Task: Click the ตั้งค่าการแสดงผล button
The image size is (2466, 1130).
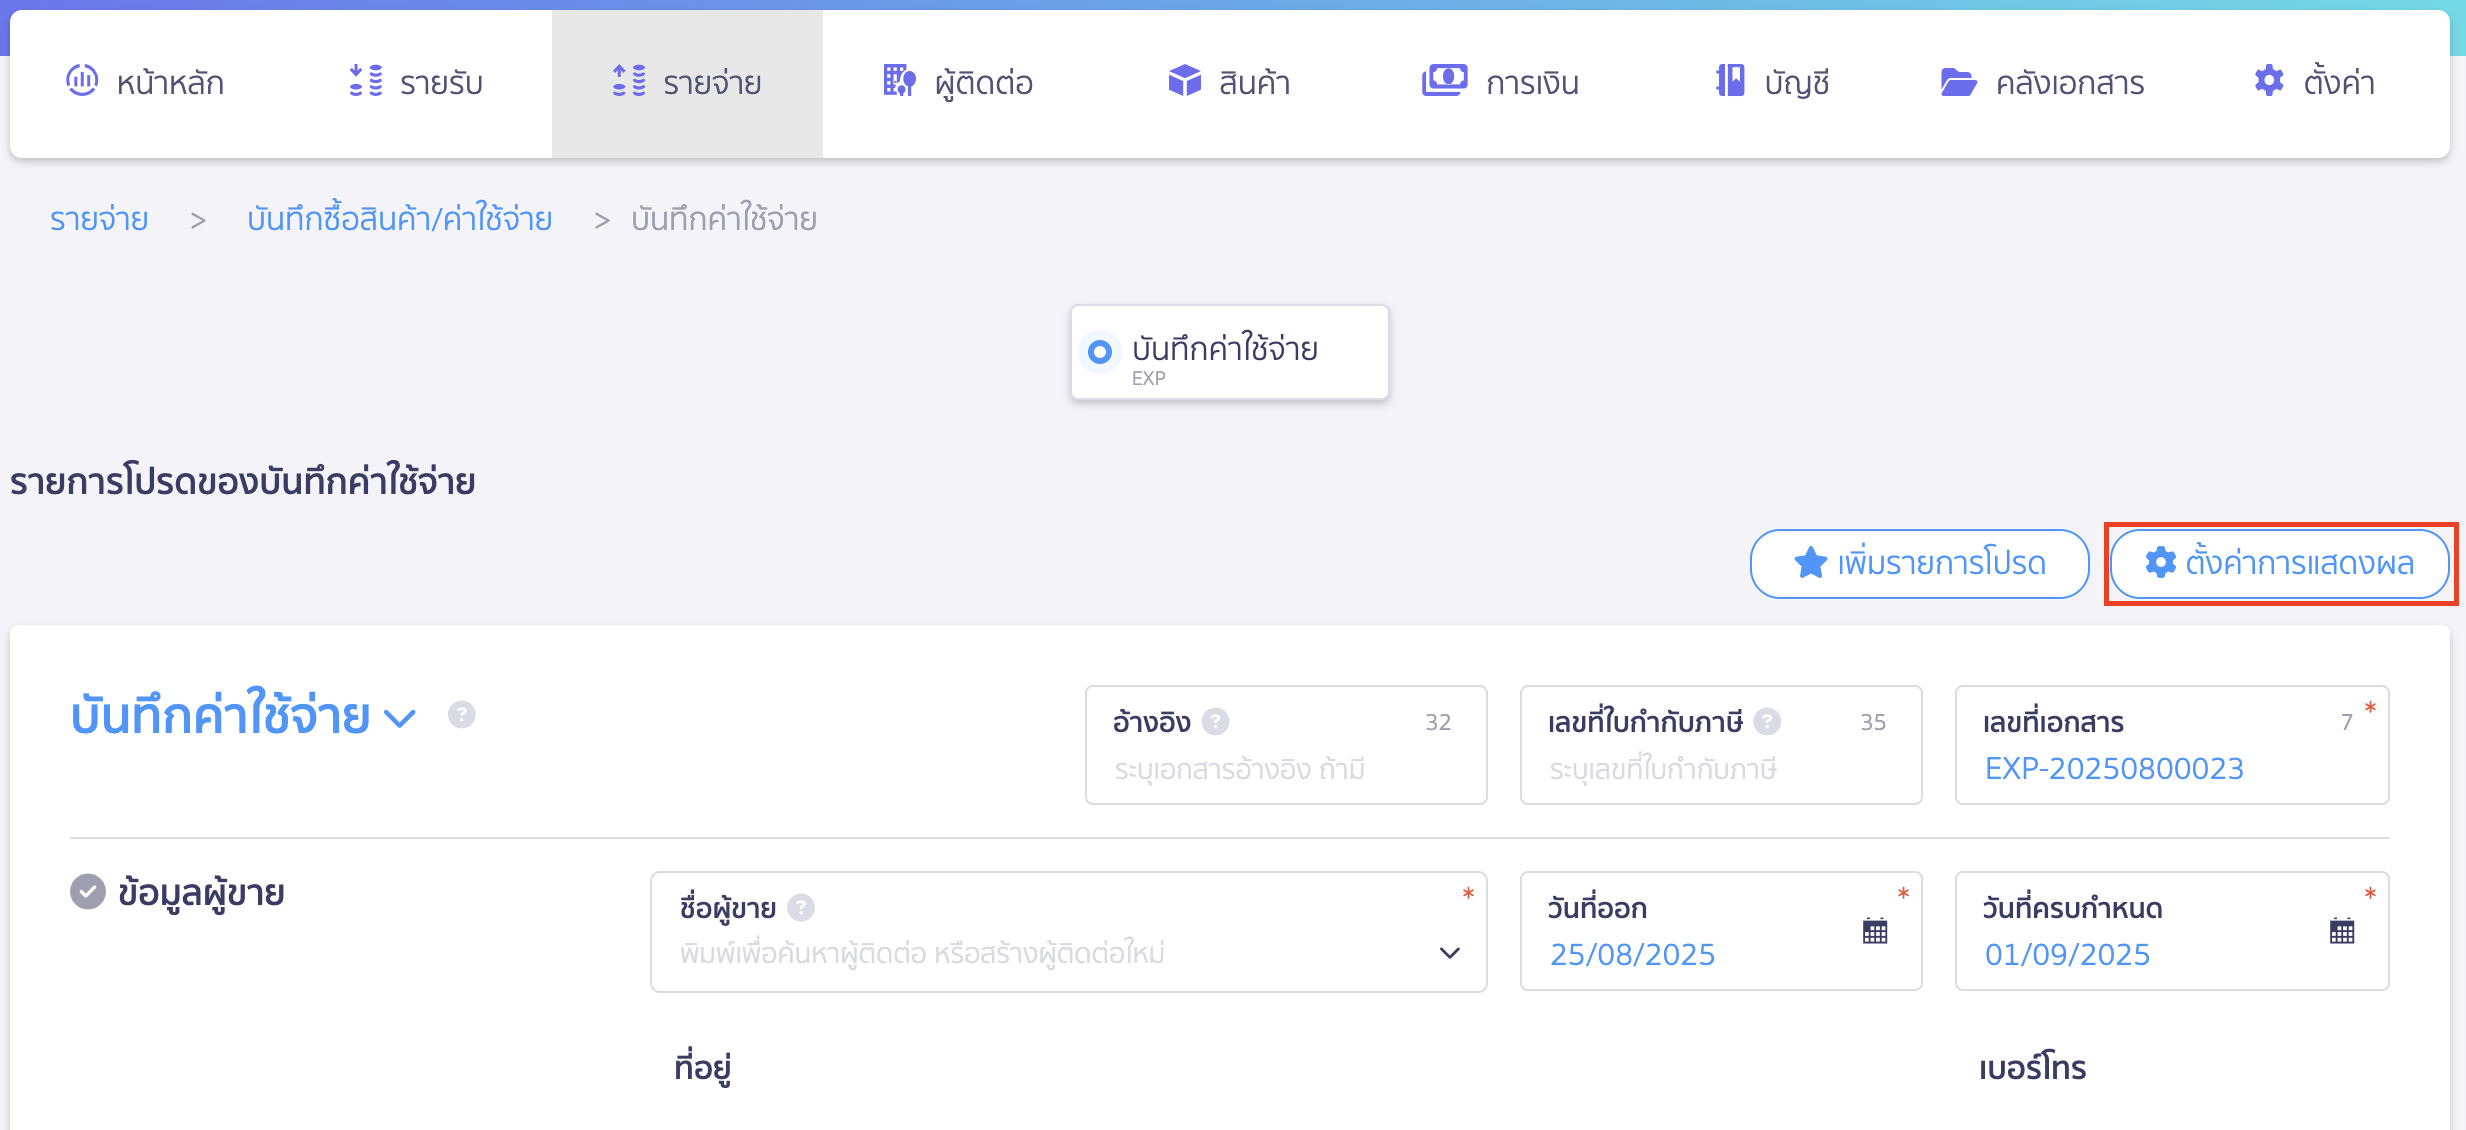Action: (2279, 563)
